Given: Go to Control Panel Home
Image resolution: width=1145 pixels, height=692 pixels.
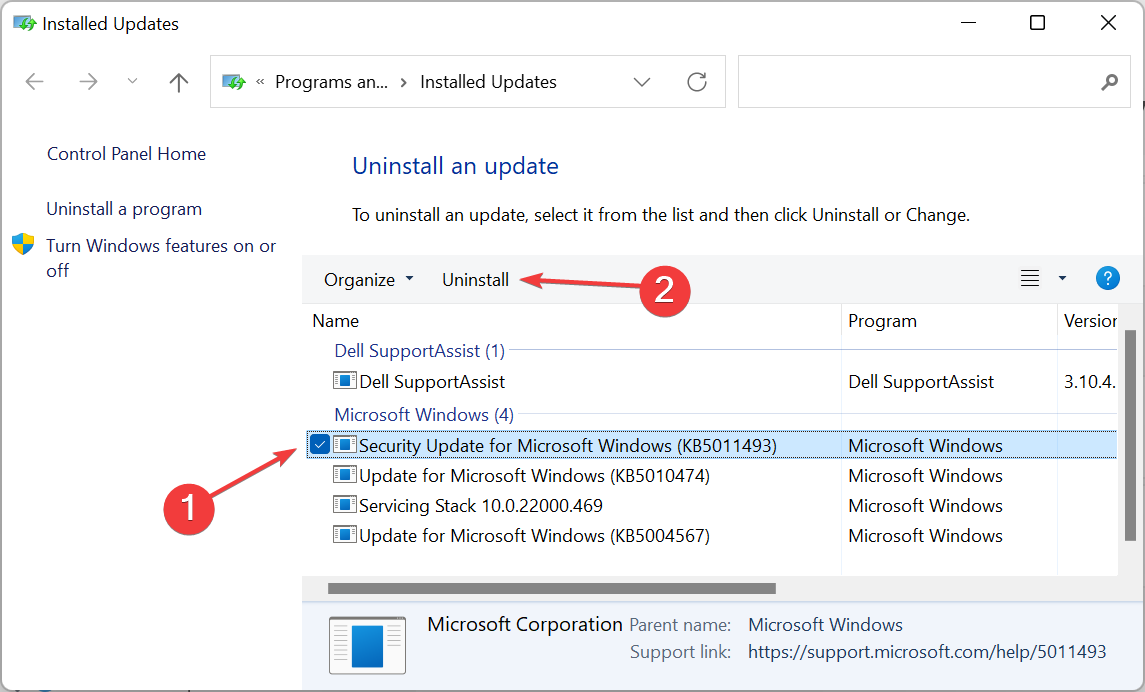Looking at the screenshot, I should [125, 153].
